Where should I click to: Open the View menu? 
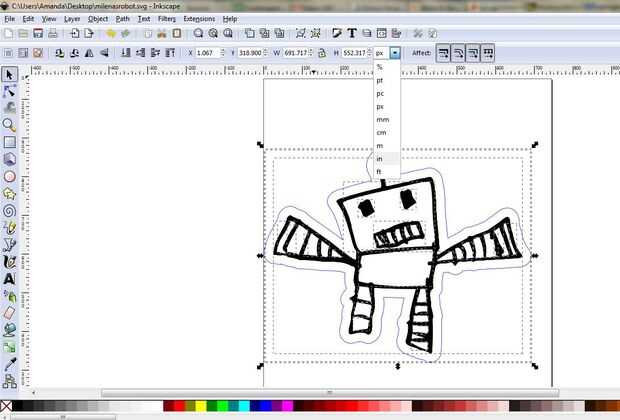(x=49, y=19)
